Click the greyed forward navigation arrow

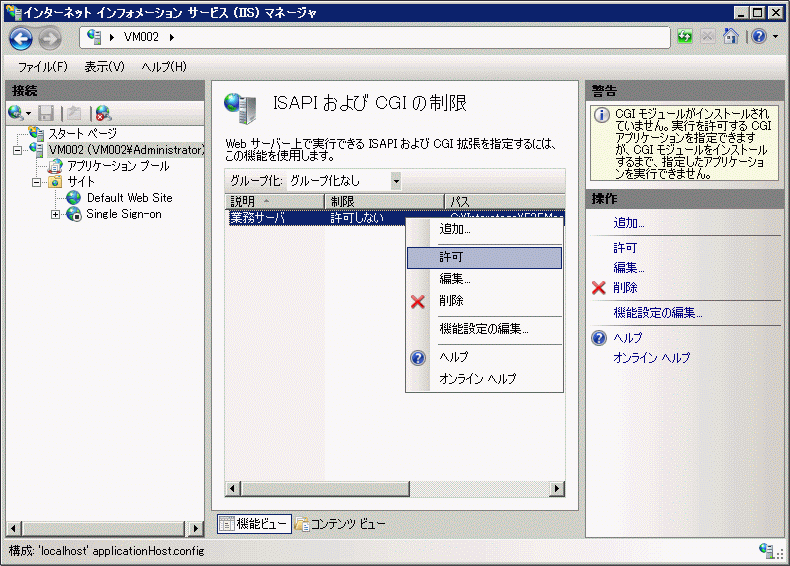(x=50, y=38)
